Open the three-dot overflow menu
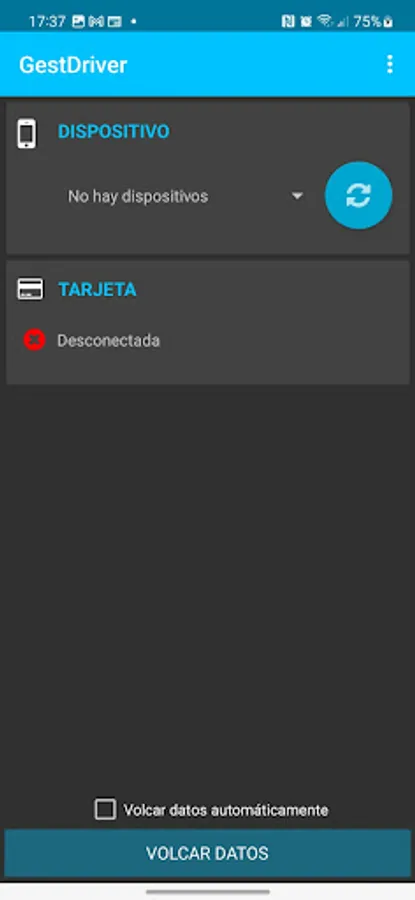The width and height of the screenshot is (415, 900). tap(390, 64)
